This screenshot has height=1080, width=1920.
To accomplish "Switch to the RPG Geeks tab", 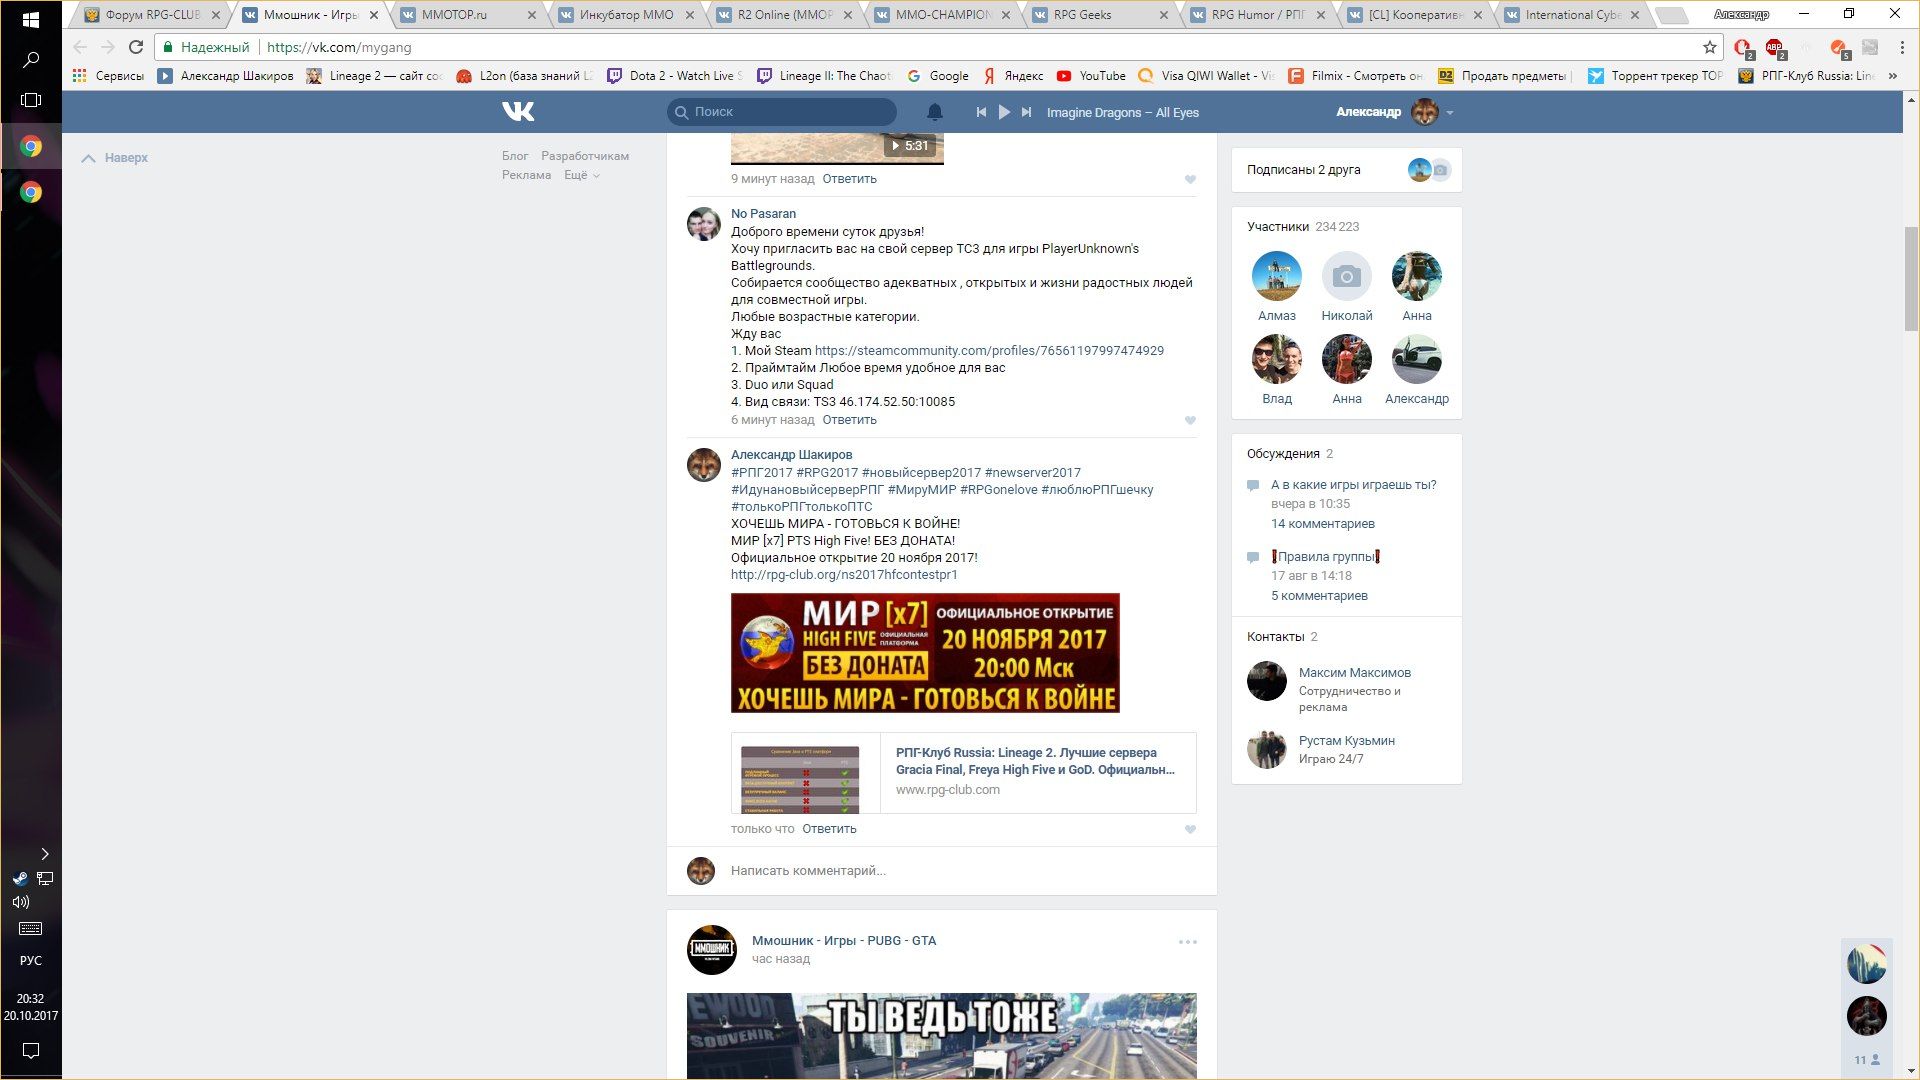I will pos(1101,15).
